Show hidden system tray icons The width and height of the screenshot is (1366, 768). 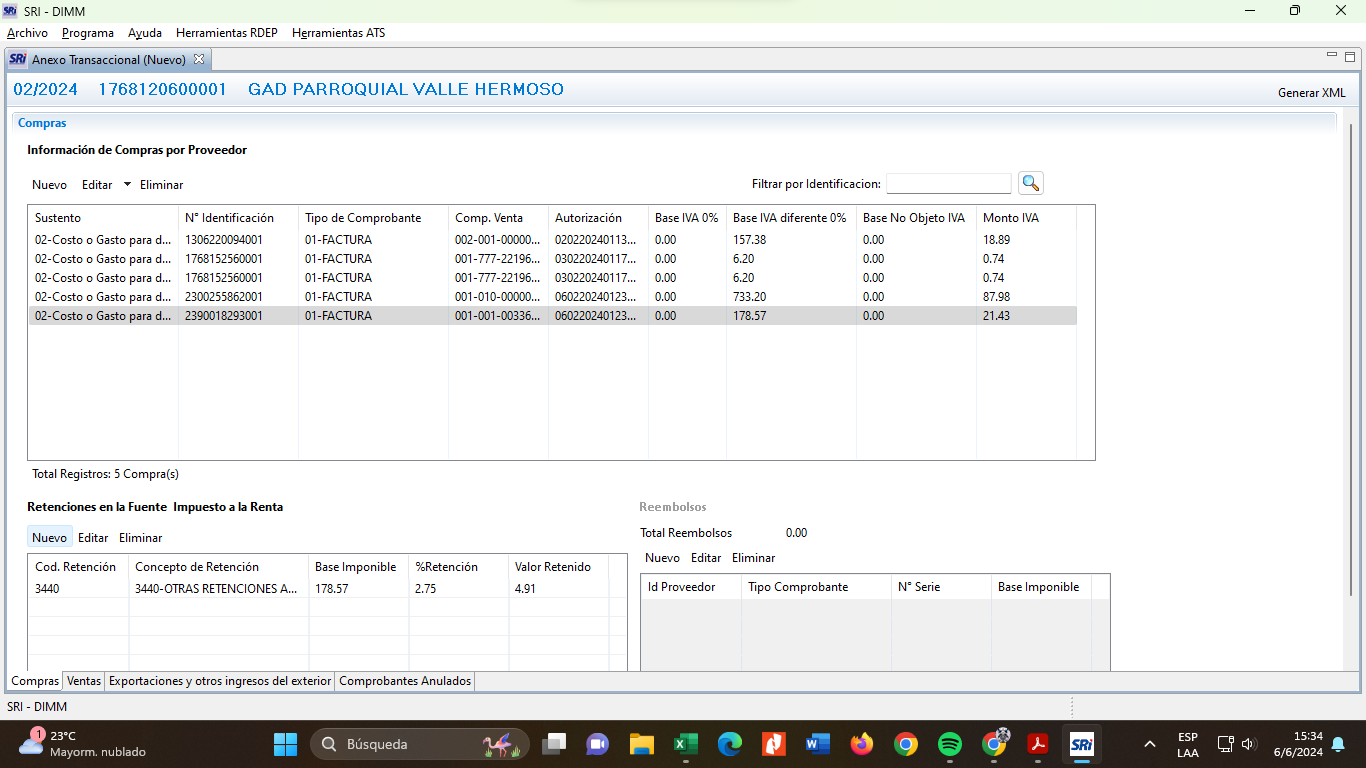click(1150, 744)
